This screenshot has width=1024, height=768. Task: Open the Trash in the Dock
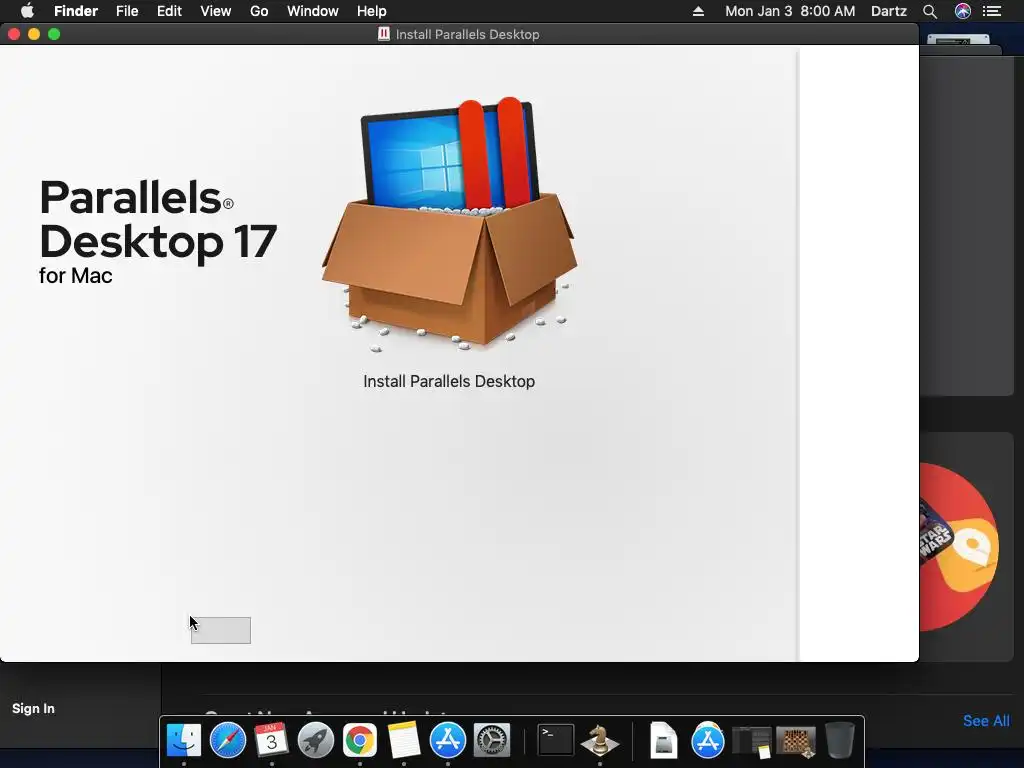point(840,740)
